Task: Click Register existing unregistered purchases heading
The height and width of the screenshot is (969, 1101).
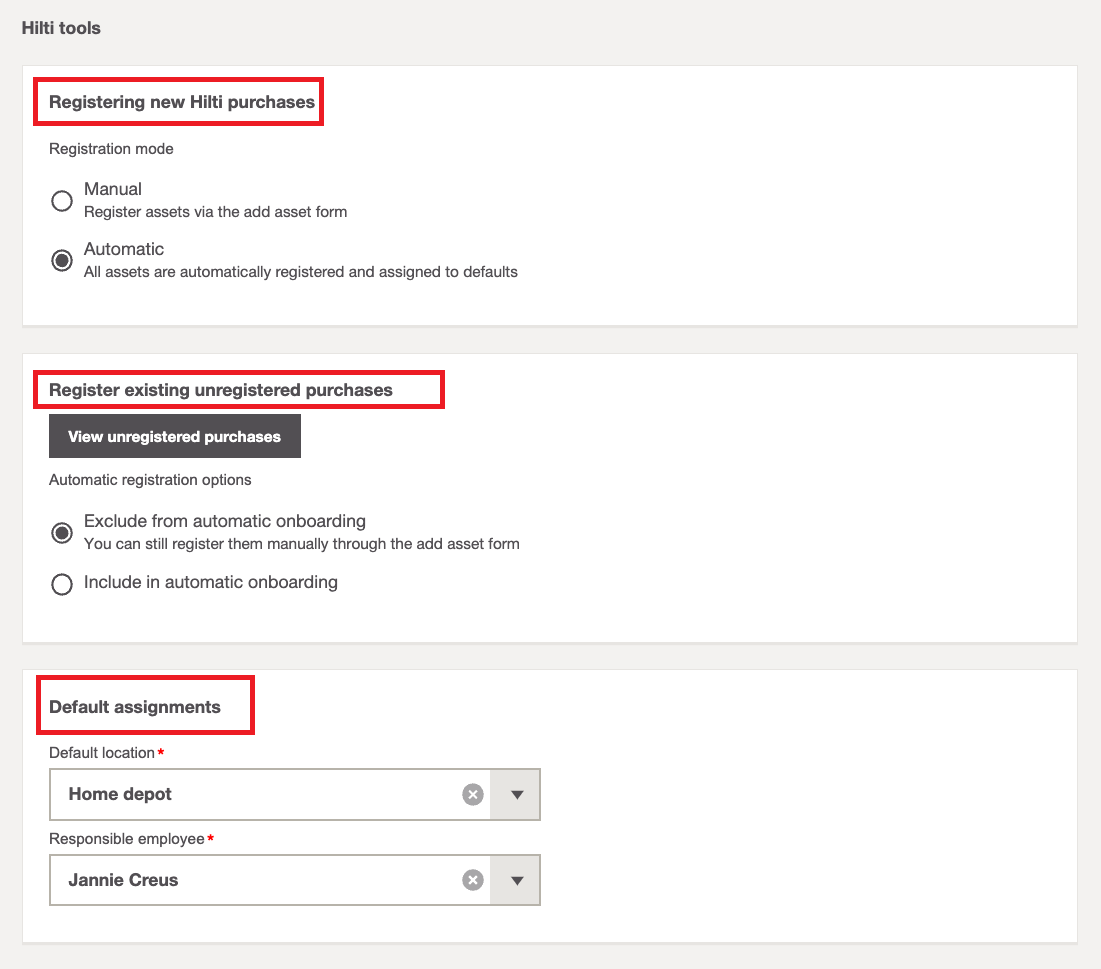Action: click(220, 390)
